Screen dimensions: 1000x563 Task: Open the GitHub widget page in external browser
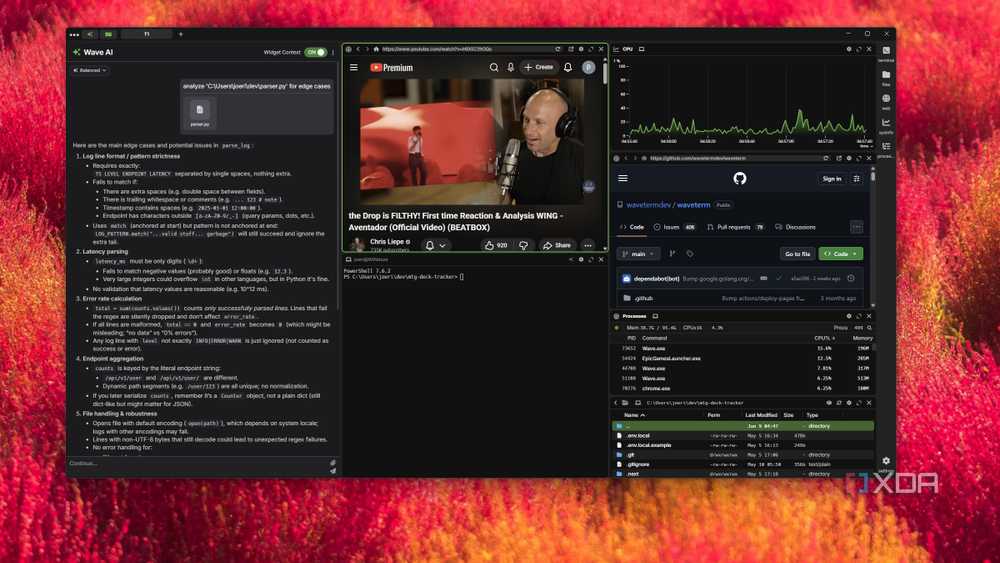click(x=838, y=158)
